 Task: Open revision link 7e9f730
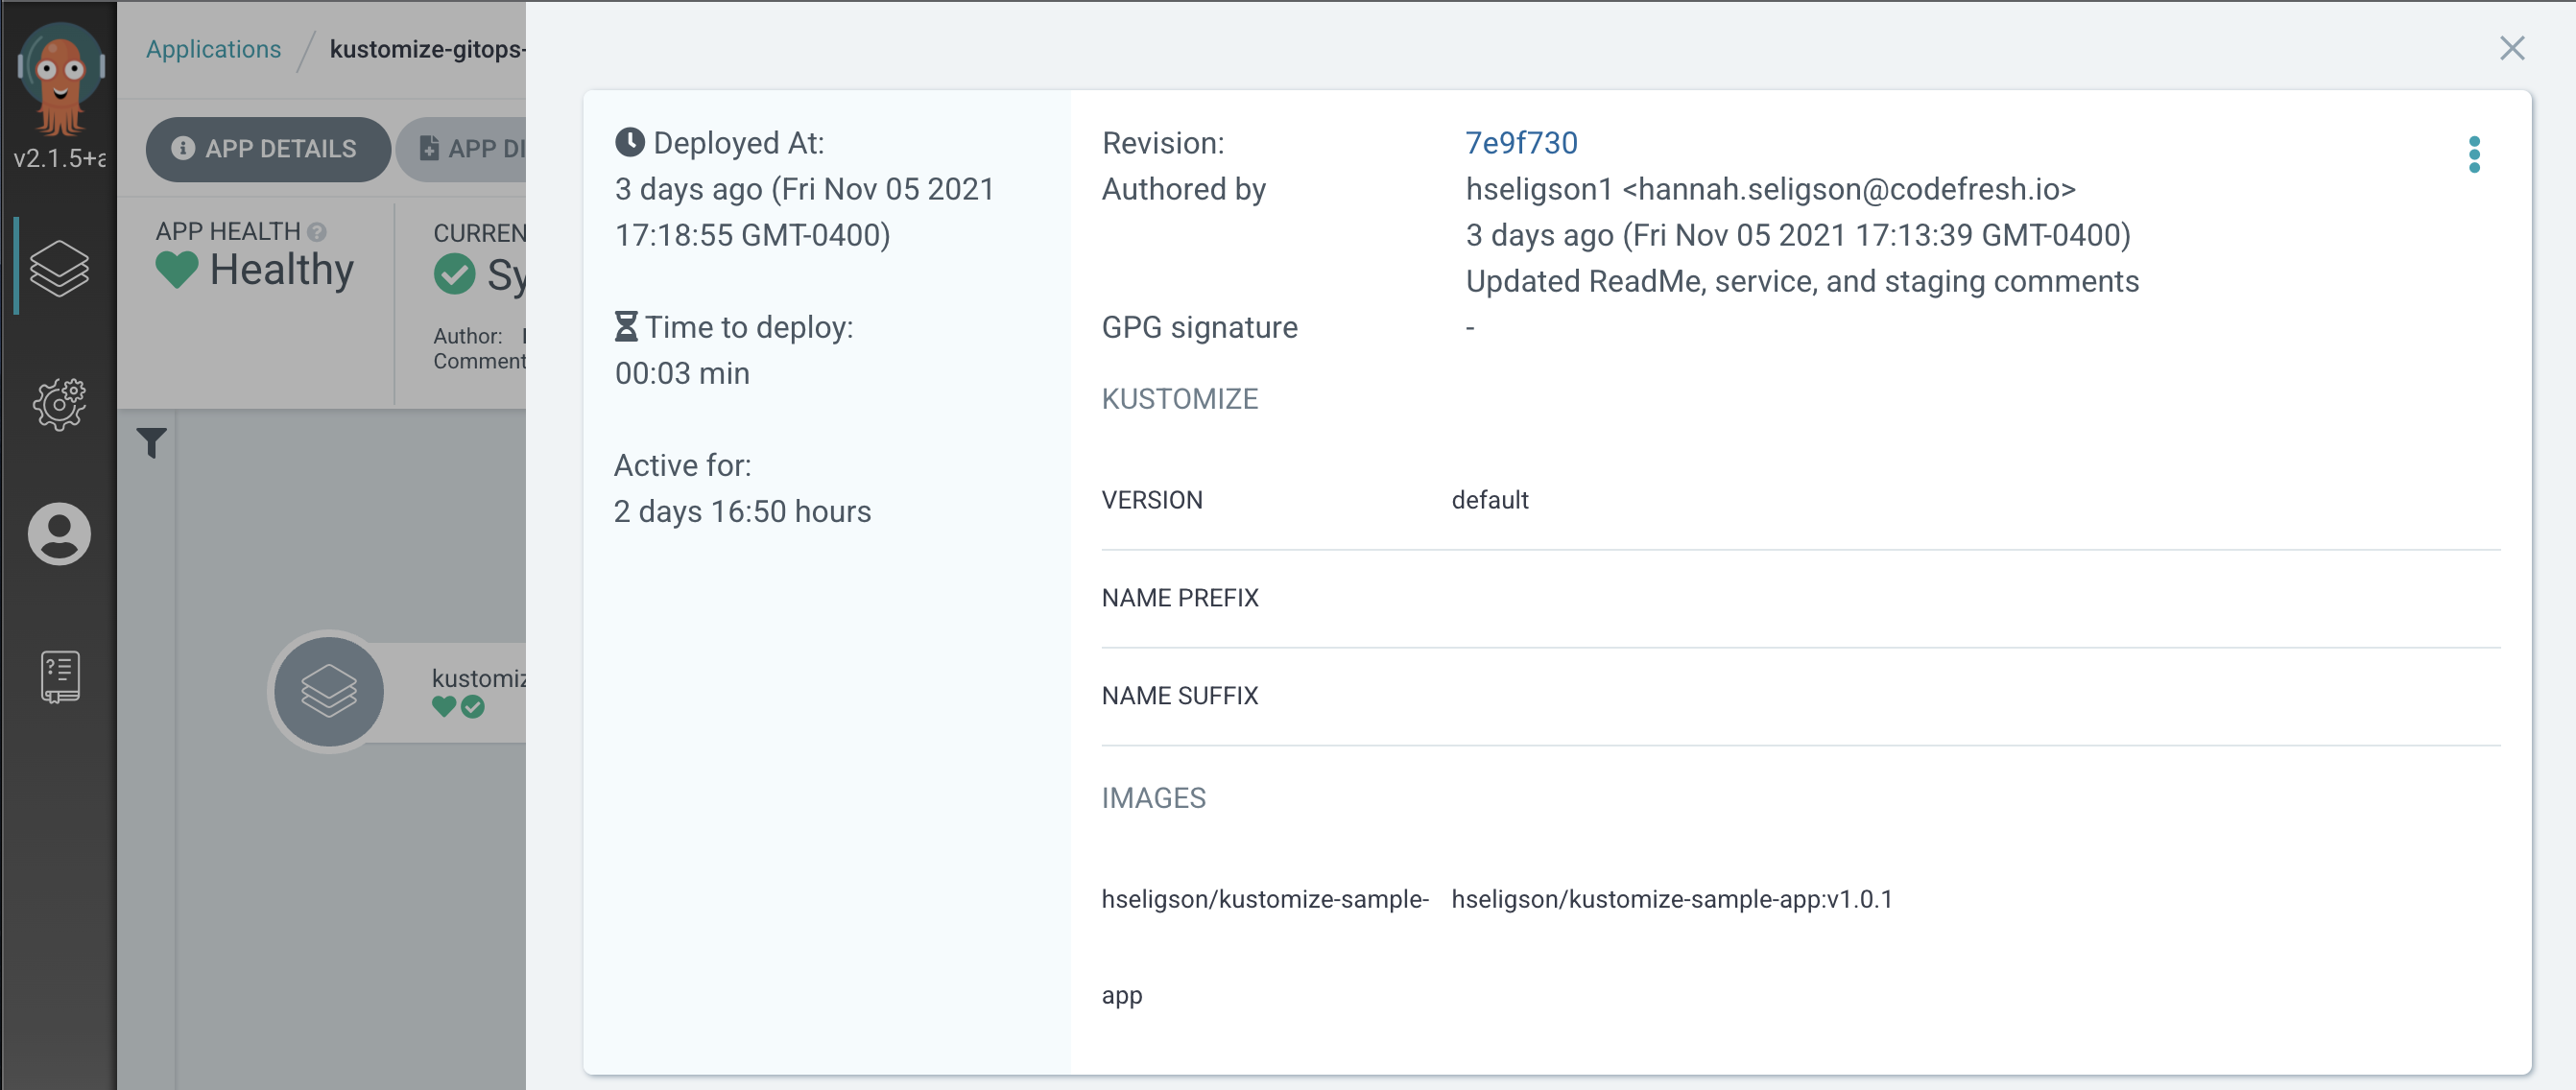click(x=1521, y=143)
